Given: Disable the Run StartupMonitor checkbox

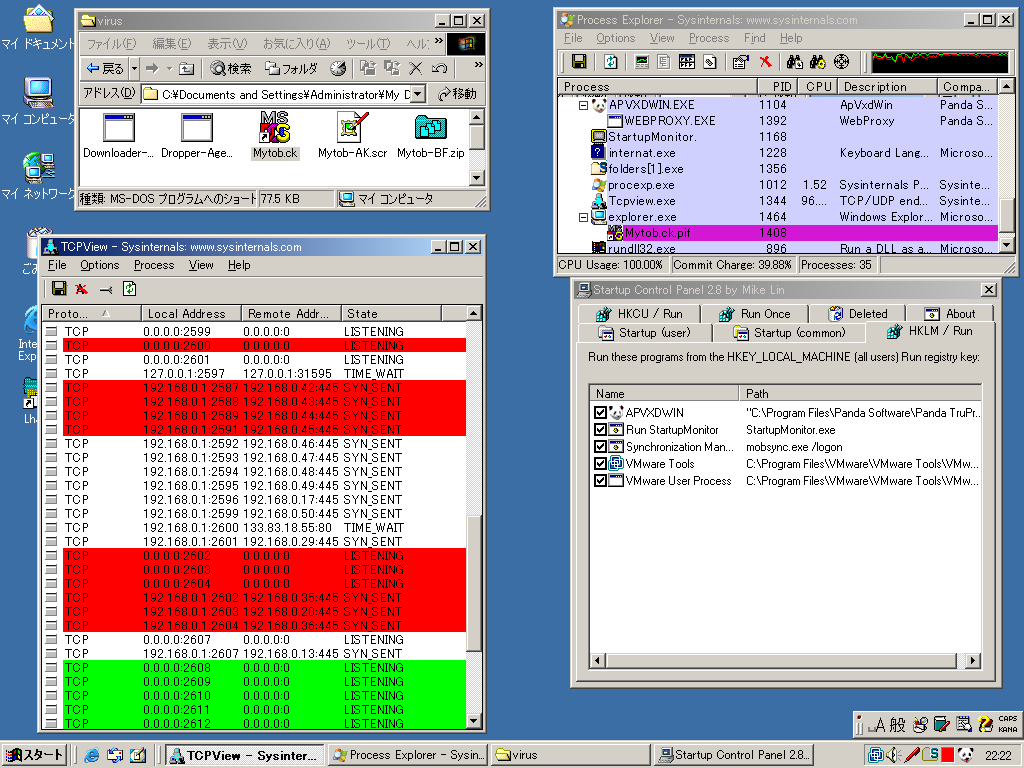Looking at the screenshot, I should coord(600,430).
